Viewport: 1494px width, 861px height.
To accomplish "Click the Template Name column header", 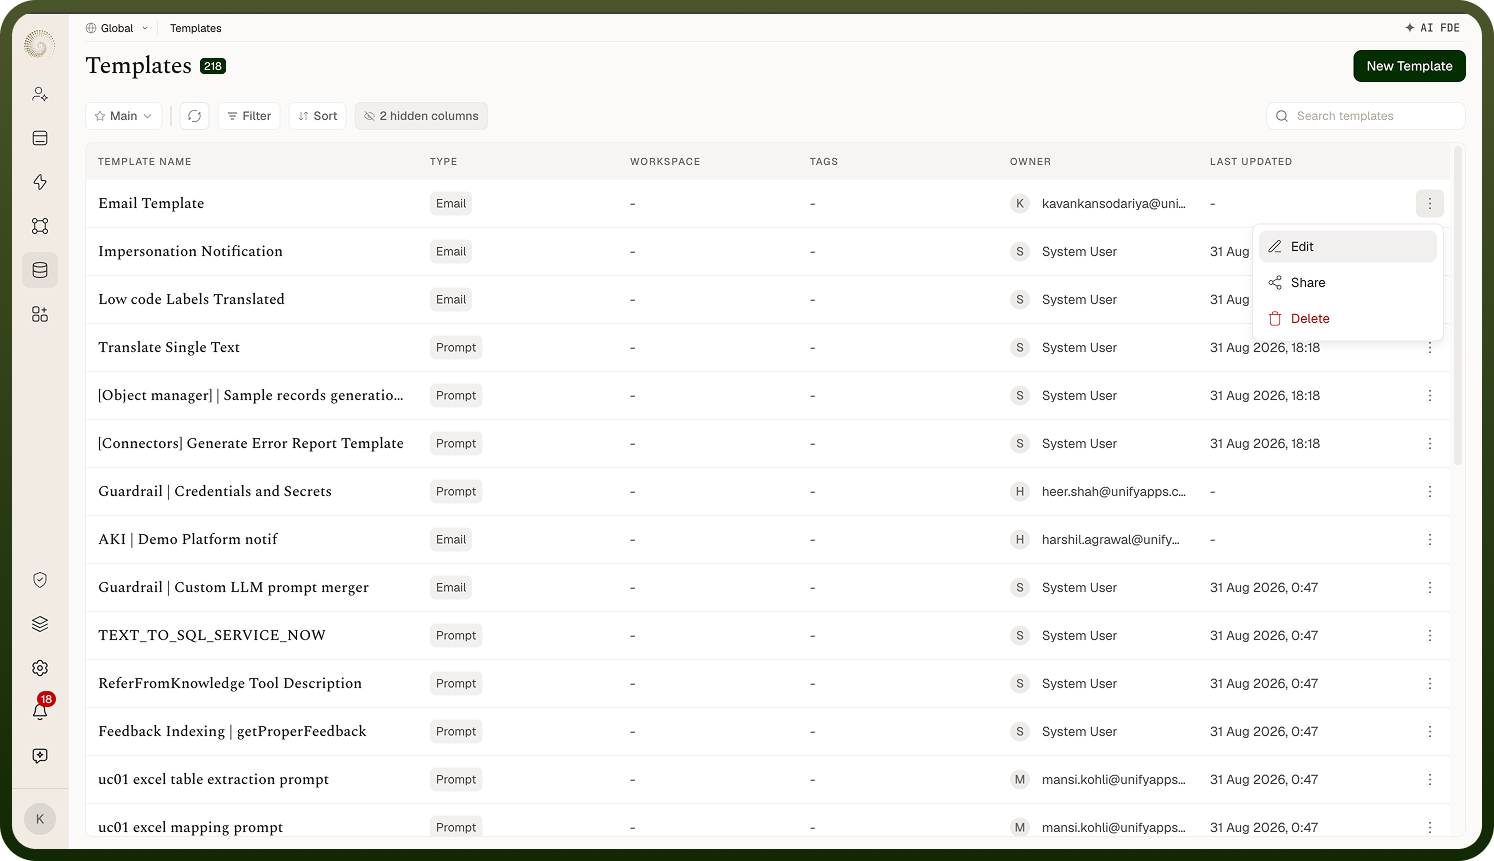I will (145, 162).
